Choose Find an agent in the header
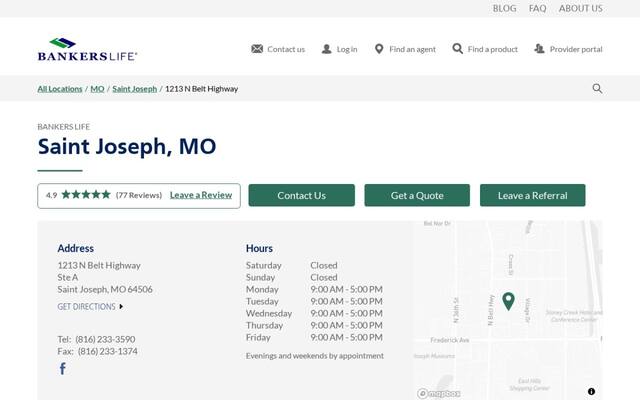640x400 pixels. tap(413, 49)
